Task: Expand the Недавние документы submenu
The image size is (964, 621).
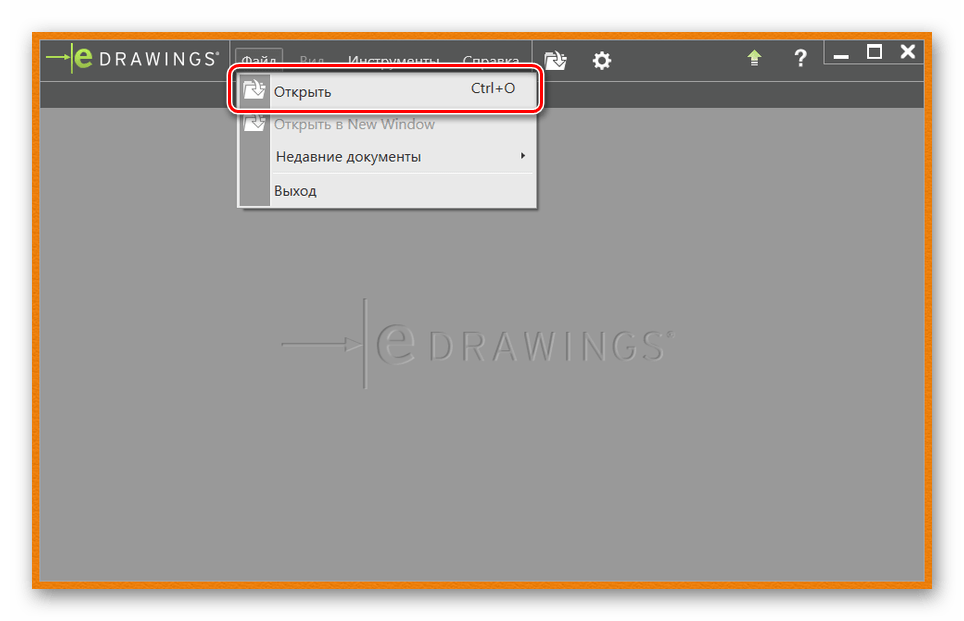Action: coord(348,156)
